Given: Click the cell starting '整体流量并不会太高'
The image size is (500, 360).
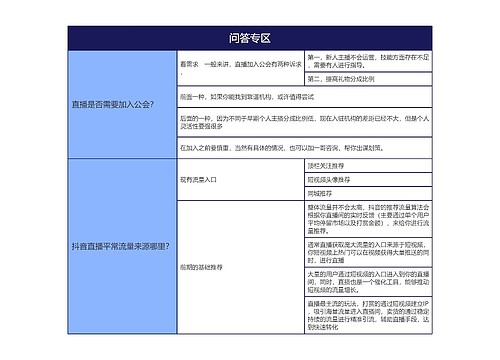Looking at the screenshot, I should (x=368, y=219).
